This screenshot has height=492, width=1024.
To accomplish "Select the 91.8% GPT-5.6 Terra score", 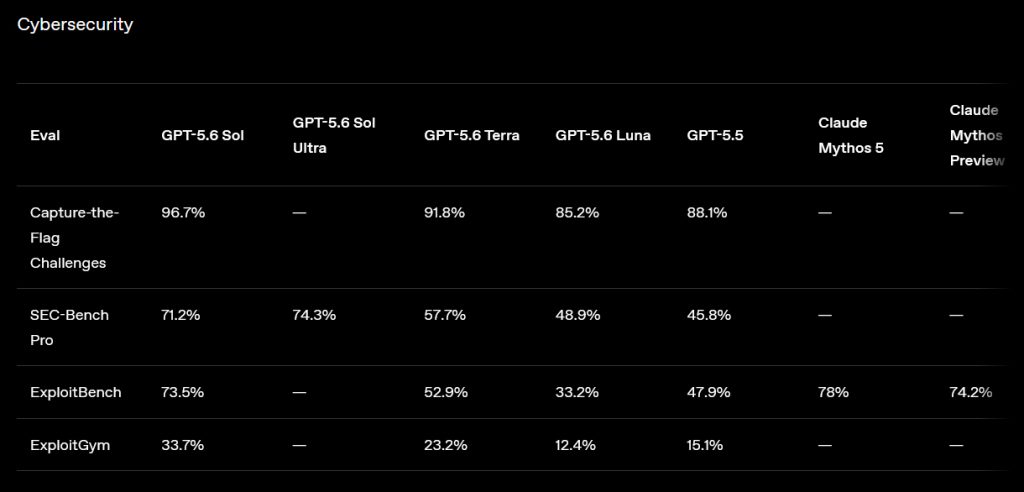I will pos(445,212).
